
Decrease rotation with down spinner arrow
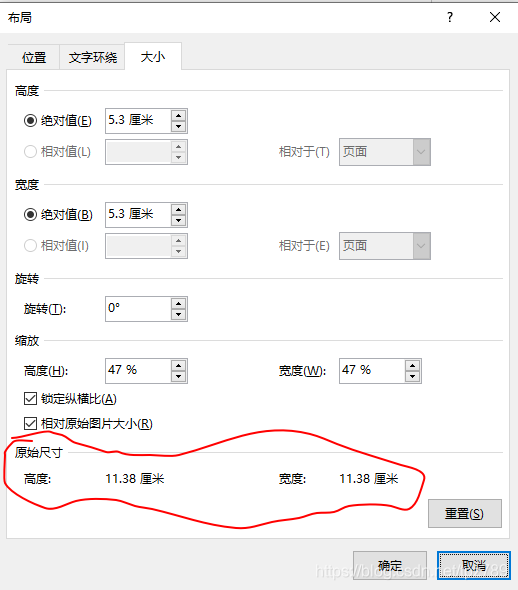pyautogui.click(x=179, y=315)
